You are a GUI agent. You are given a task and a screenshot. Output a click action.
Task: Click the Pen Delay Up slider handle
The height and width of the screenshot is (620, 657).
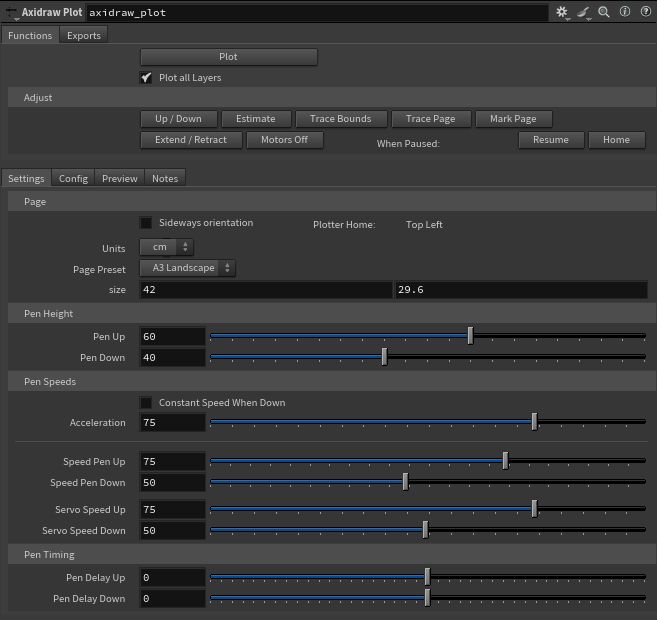tap(427, 577)
